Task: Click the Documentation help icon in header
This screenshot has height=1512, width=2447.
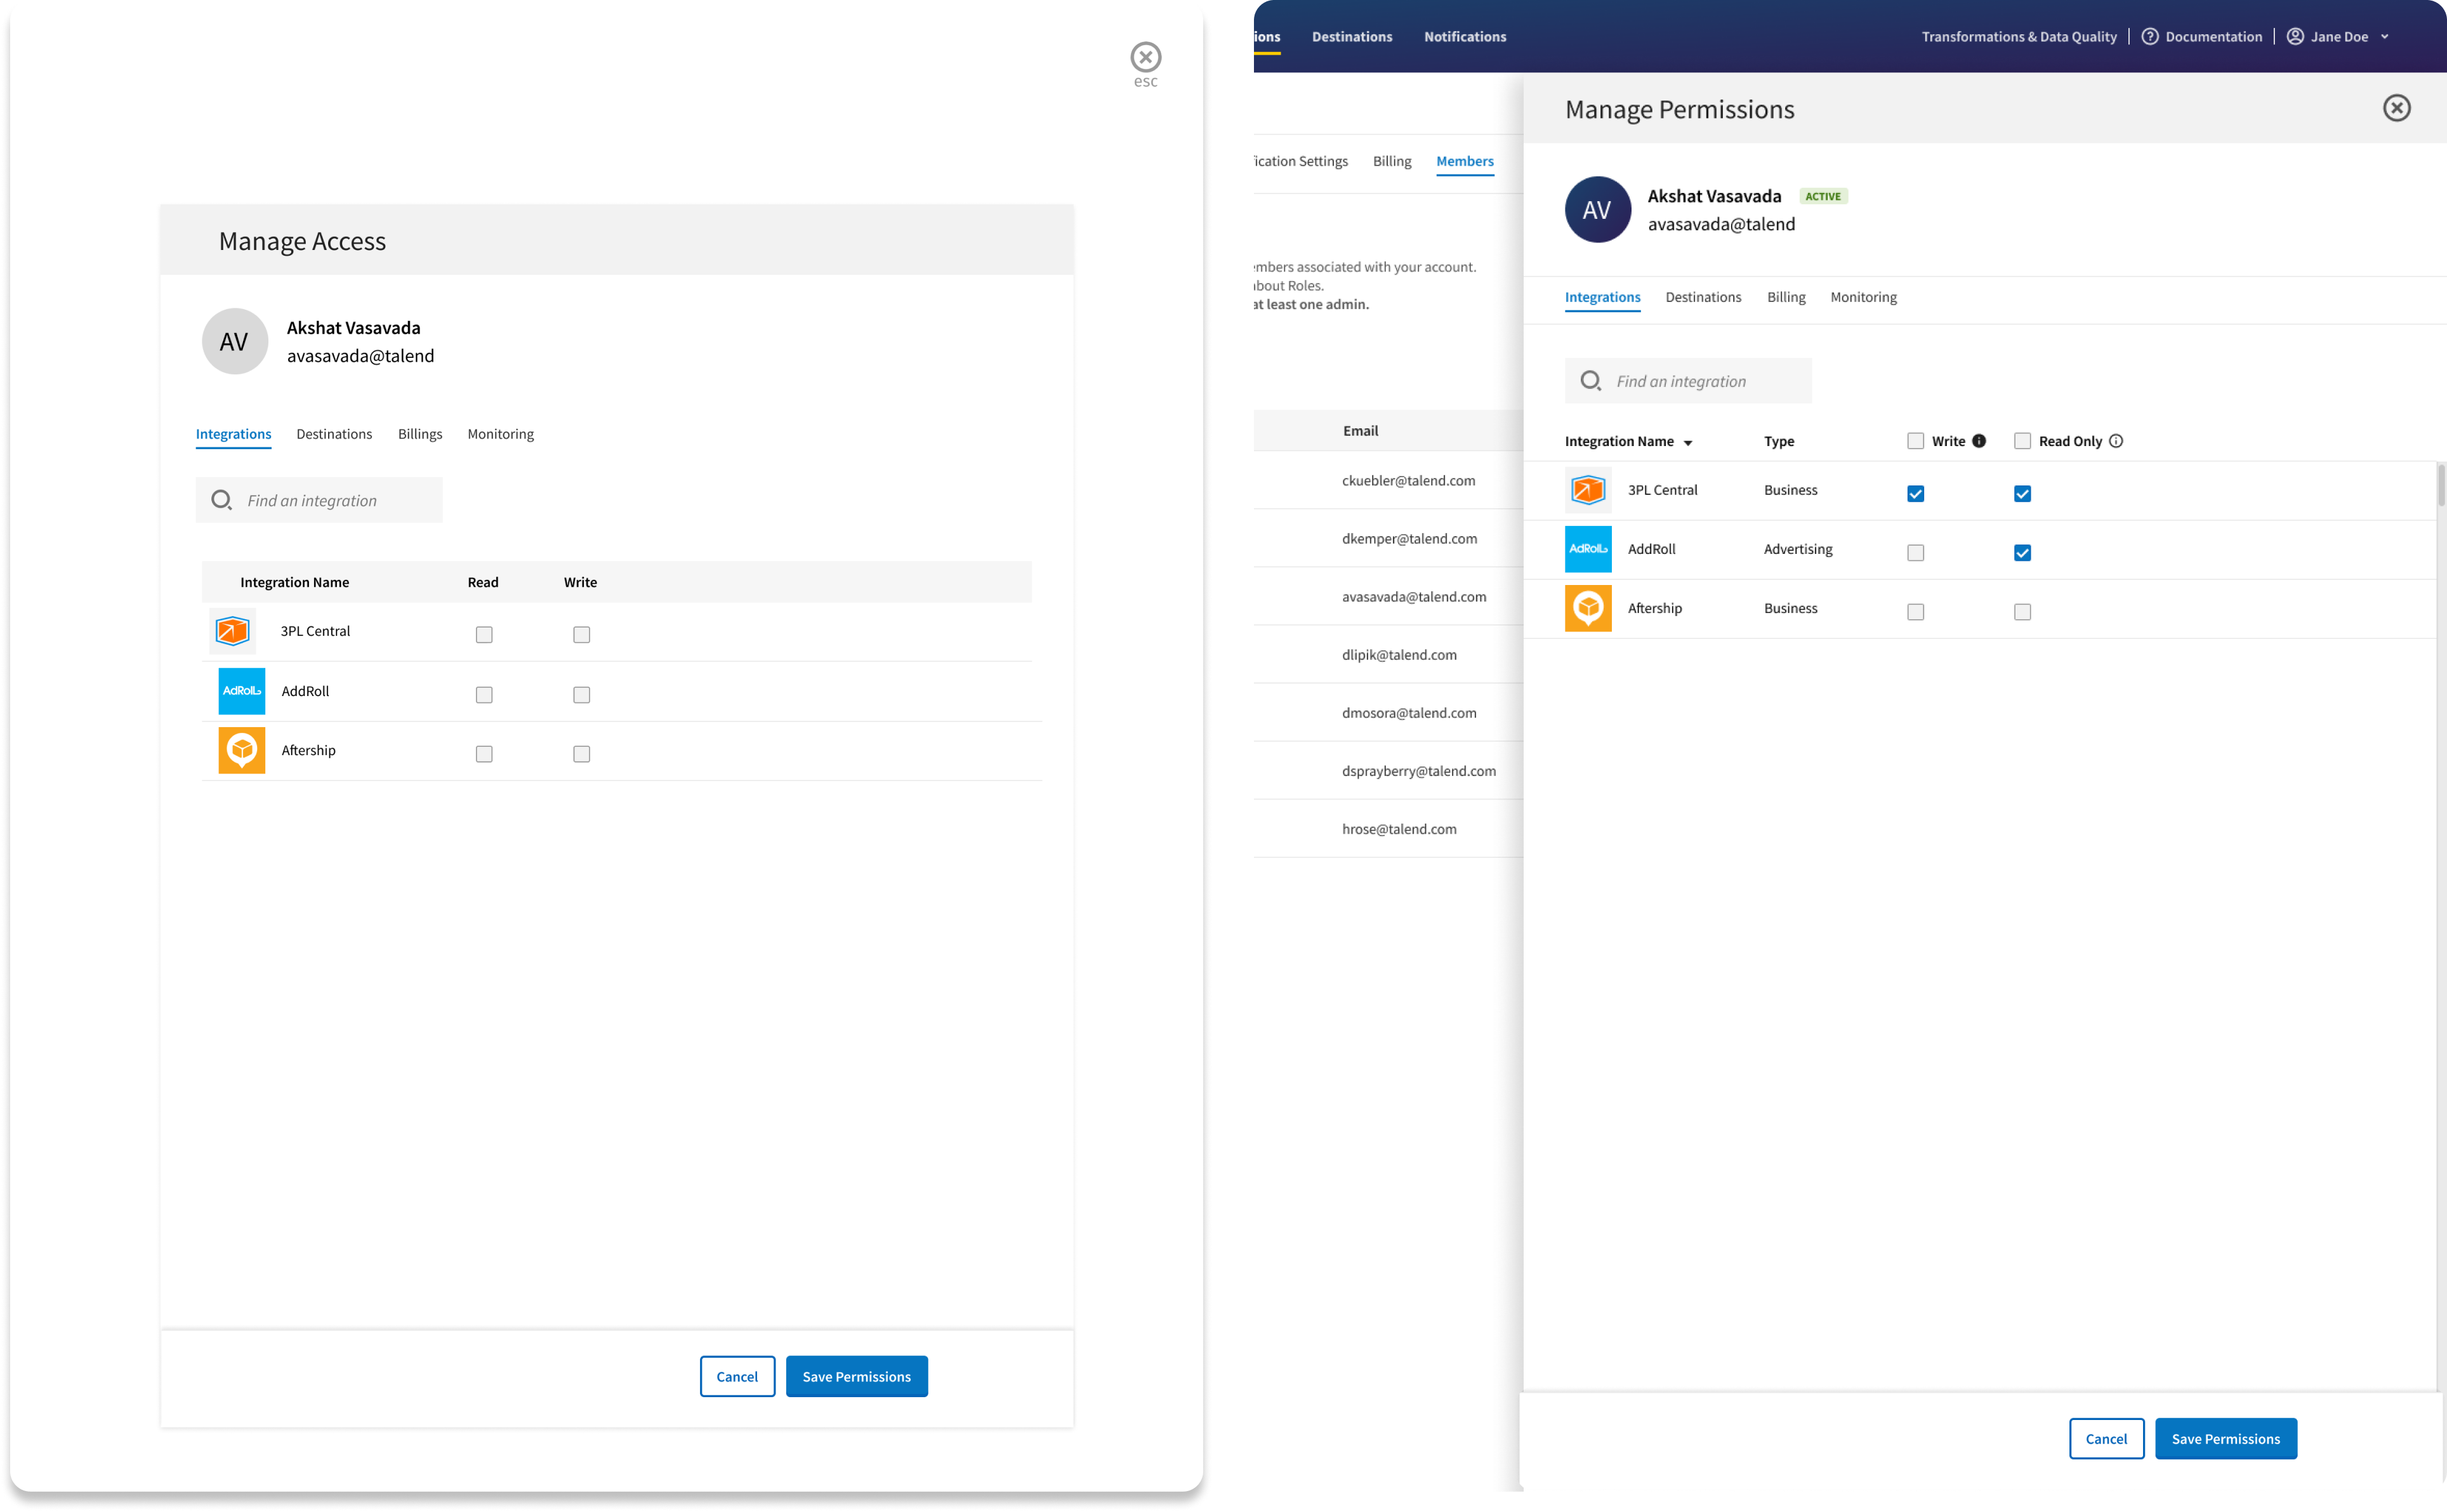Action: click(2150, 37)
